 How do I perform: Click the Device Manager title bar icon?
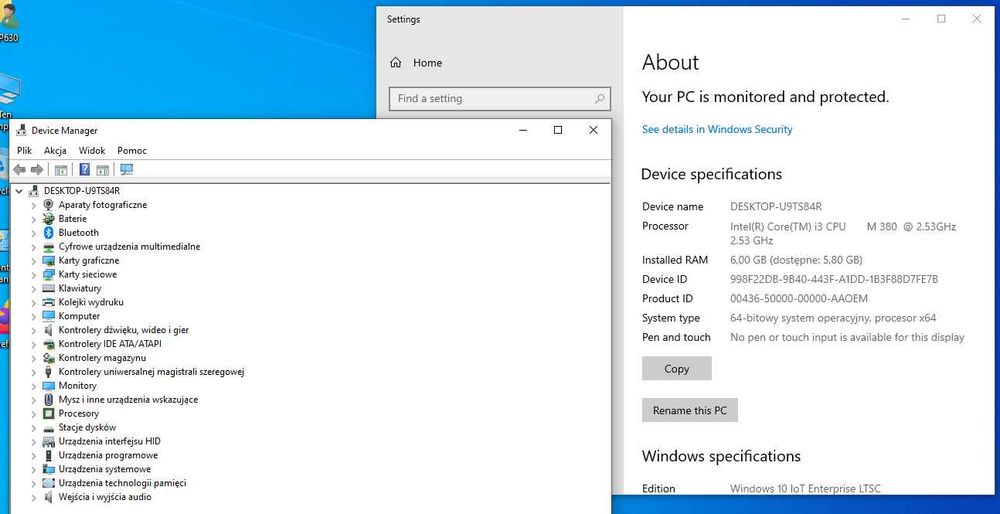point(21,130)
